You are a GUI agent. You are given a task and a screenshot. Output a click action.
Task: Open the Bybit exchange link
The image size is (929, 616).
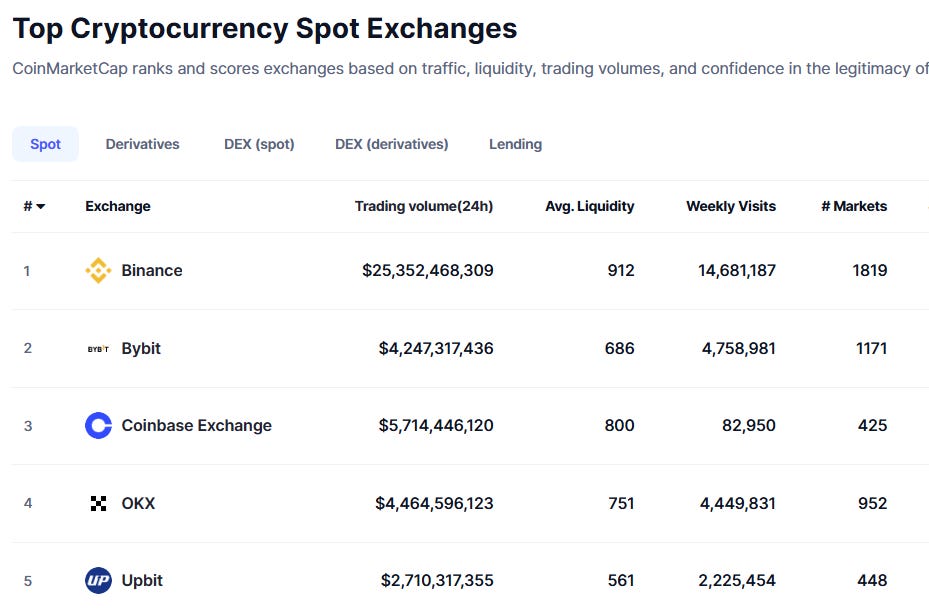(x=141, y=348)
